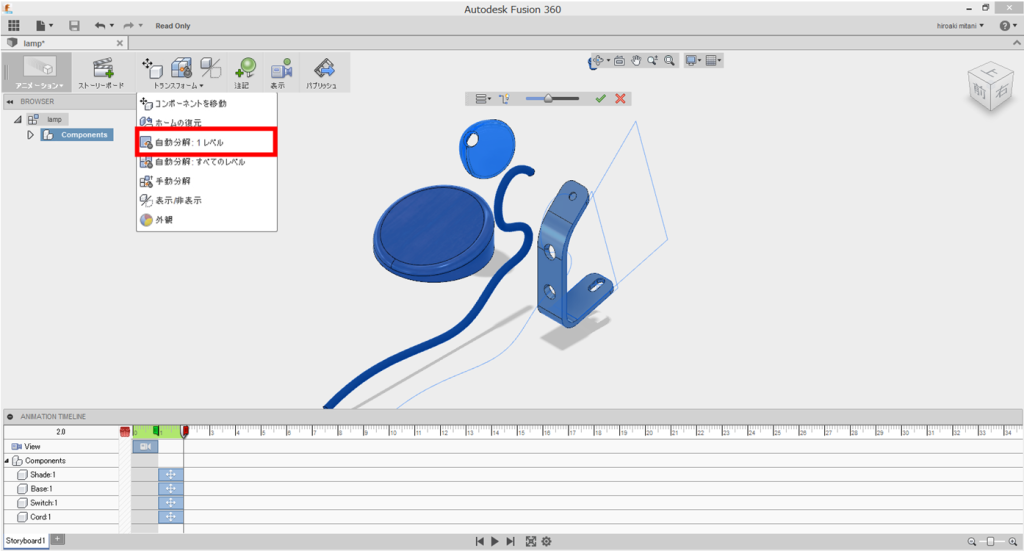This screenshot has height=551, width=1024.
Task: Click the Look At icon in the navigation bar
Action: (619, 61)
